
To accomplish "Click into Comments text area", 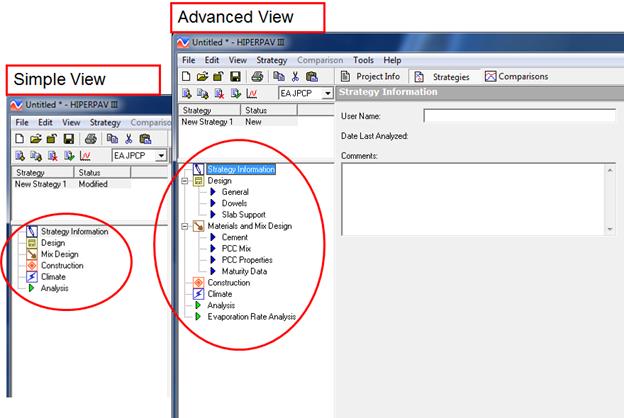I will 474,199.
